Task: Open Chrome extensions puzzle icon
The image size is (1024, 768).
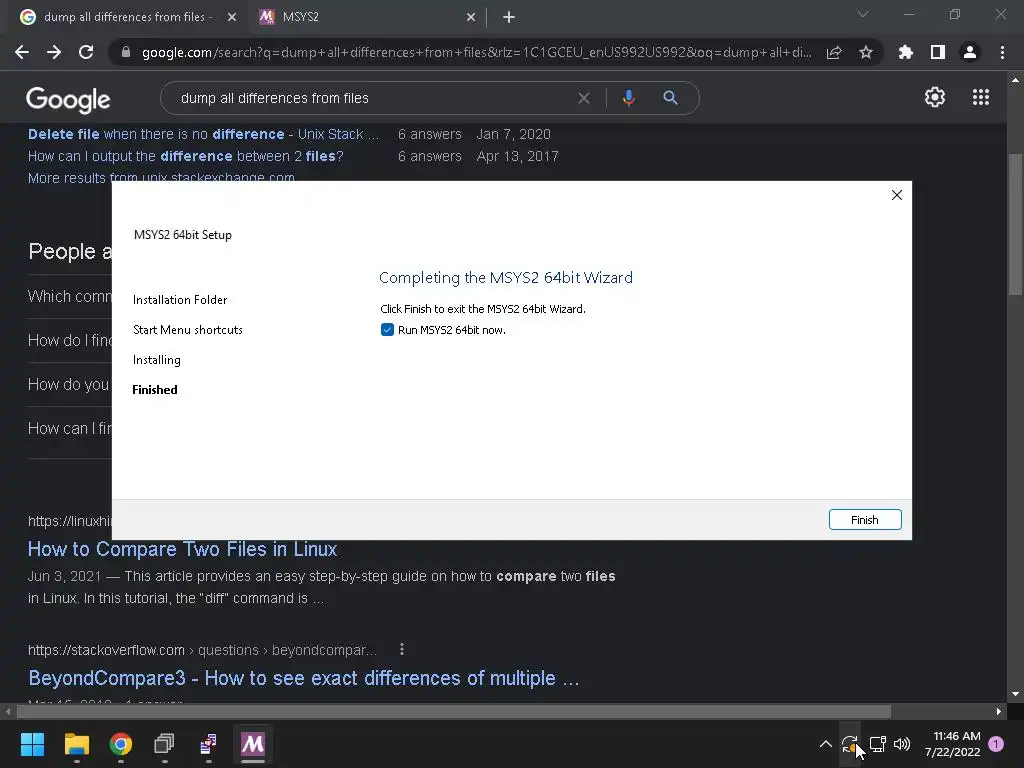Action: tap(906, 52)
